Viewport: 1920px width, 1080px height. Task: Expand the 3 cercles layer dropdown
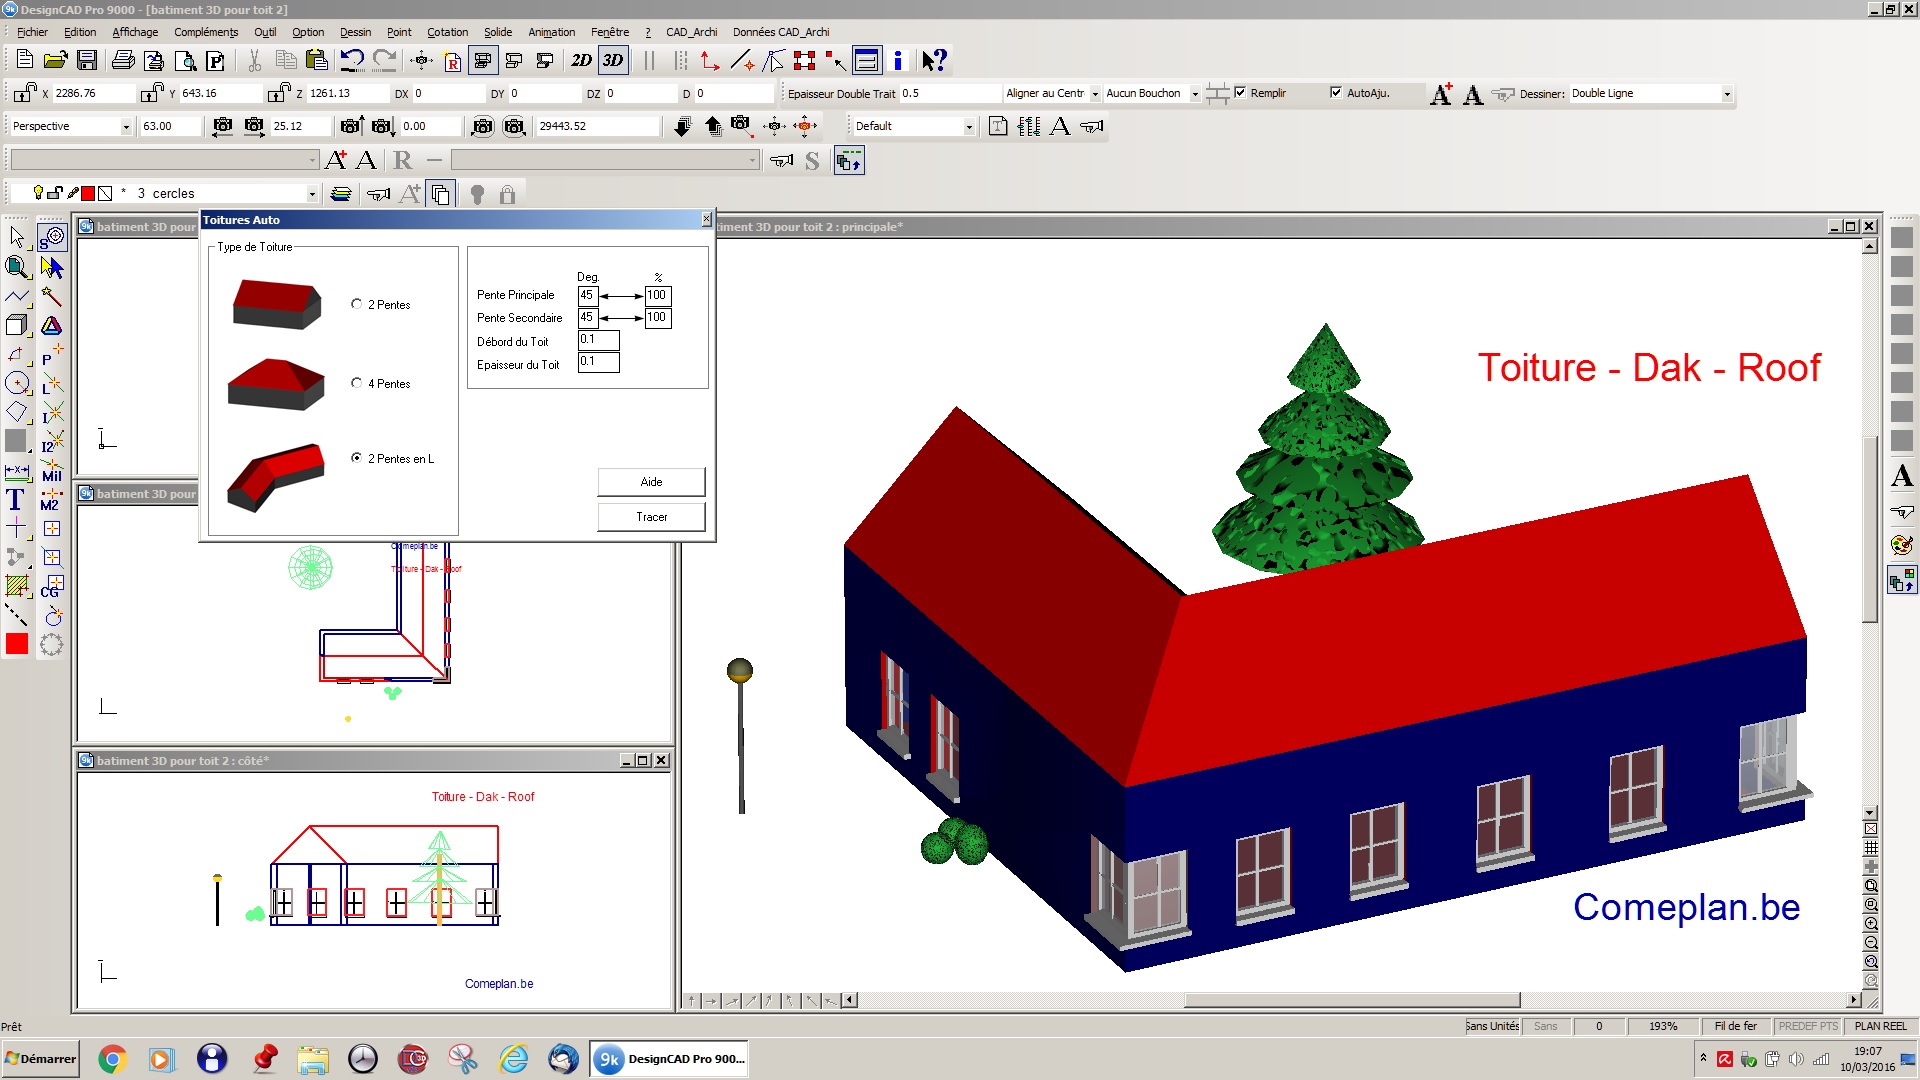pos(312,194)
